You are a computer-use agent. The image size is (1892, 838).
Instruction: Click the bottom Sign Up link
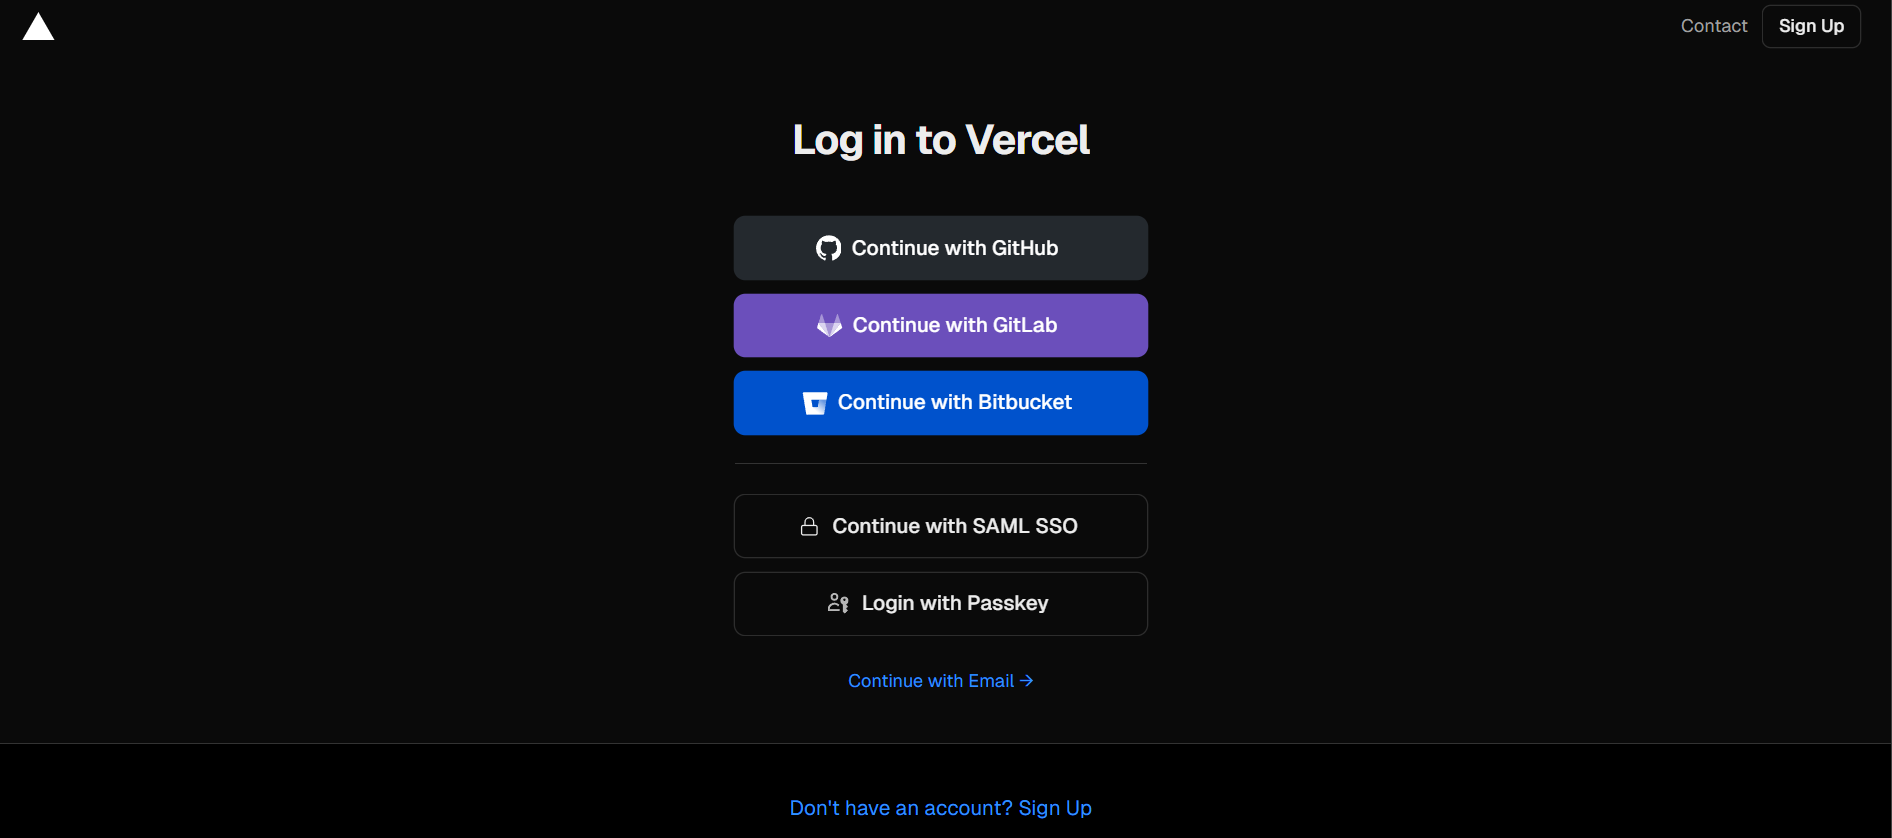(x=1054, y=807)
